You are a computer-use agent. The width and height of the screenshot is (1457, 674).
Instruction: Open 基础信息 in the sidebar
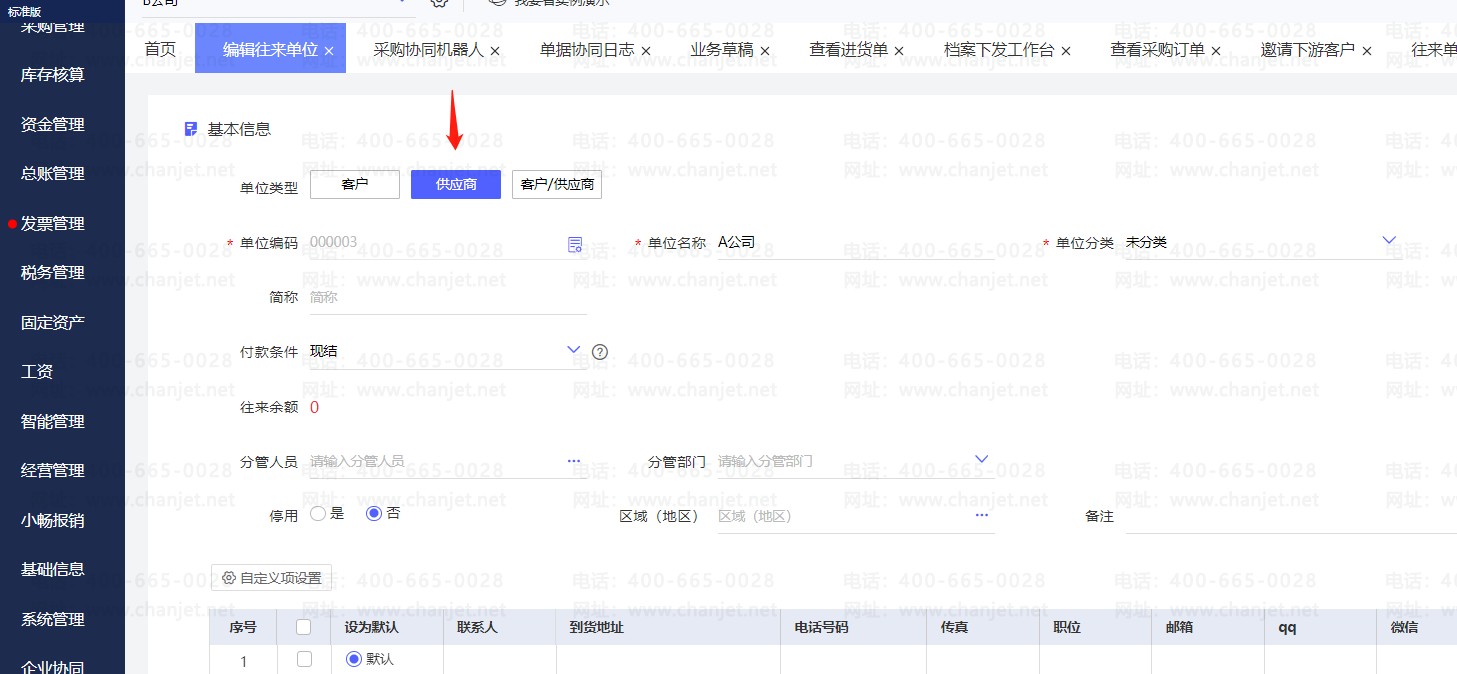tap(53, 570)
